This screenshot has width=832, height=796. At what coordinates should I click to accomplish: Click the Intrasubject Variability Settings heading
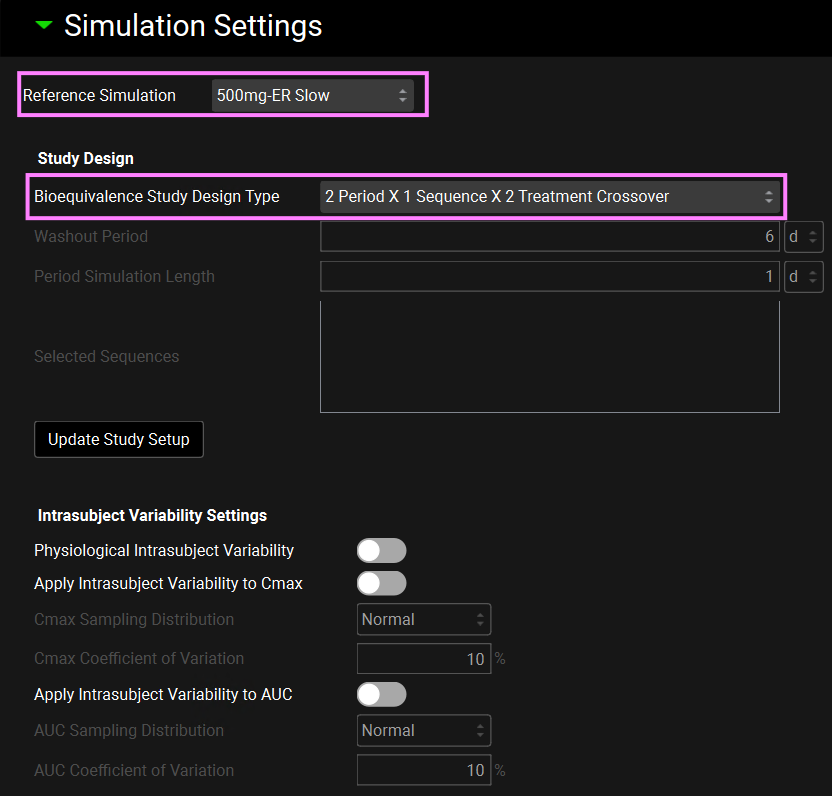tap(152, 516)
